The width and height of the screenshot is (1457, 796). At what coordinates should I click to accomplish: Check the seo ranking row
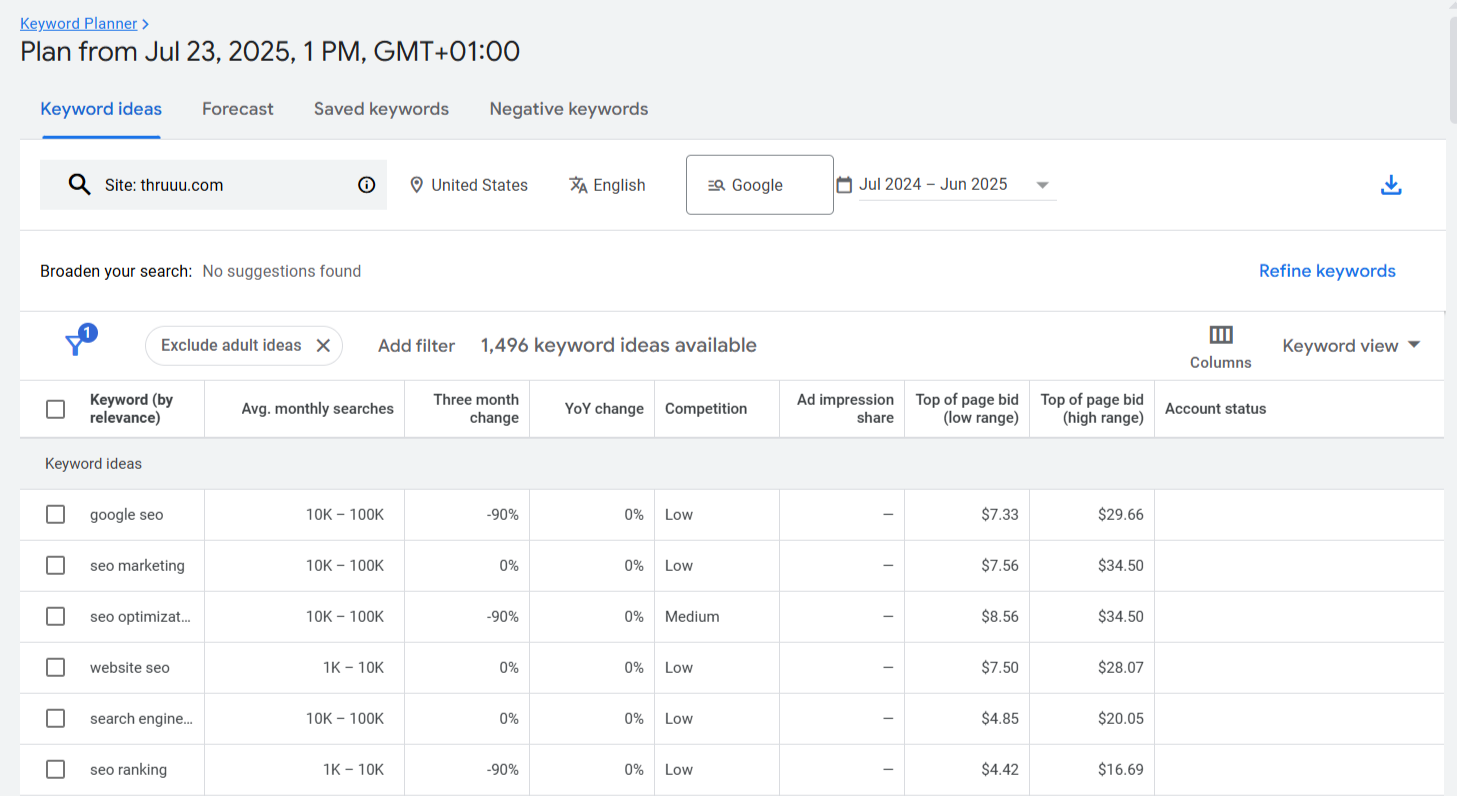point(56,769)
